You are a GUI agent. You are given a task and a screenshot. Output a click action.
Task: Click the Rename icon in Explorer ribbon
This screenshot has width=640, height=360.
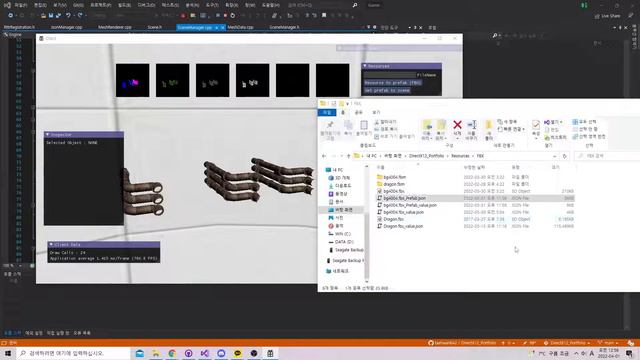471,124
